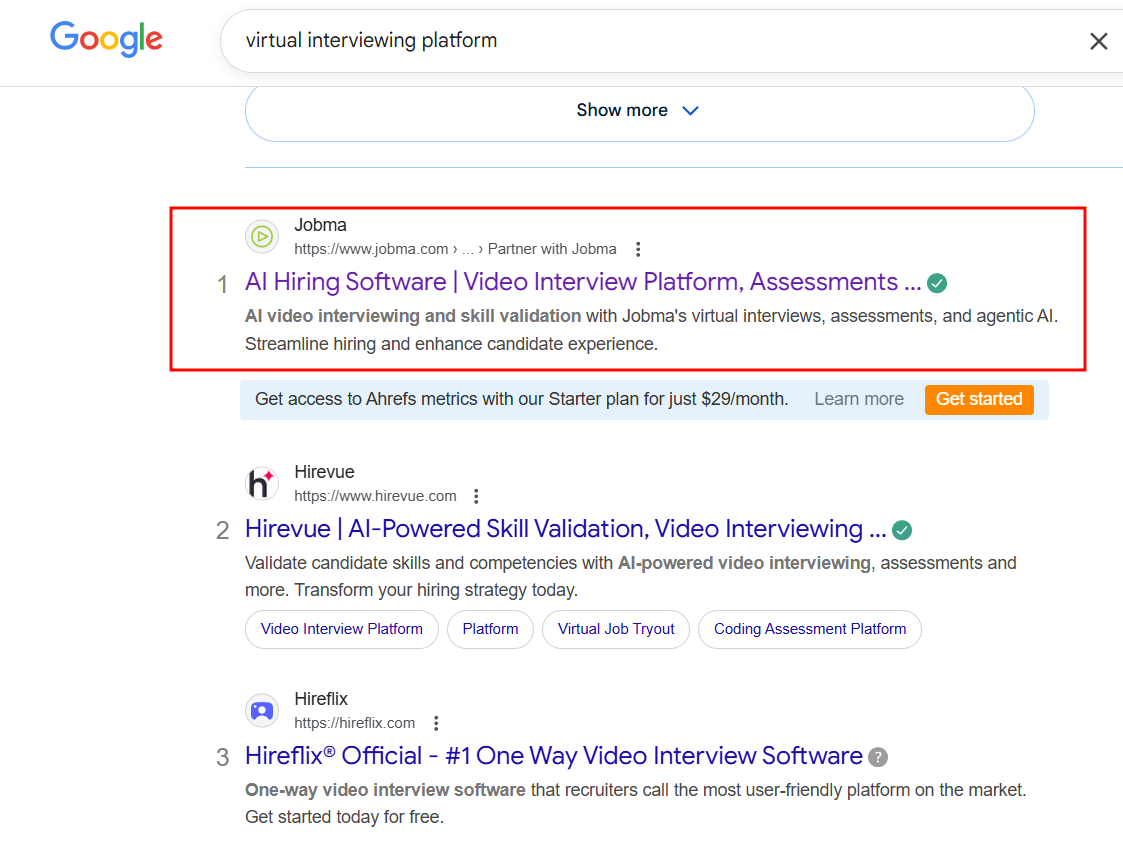Click the Google logo
This screenshot has width=1123, height=854.
point(106,39)
